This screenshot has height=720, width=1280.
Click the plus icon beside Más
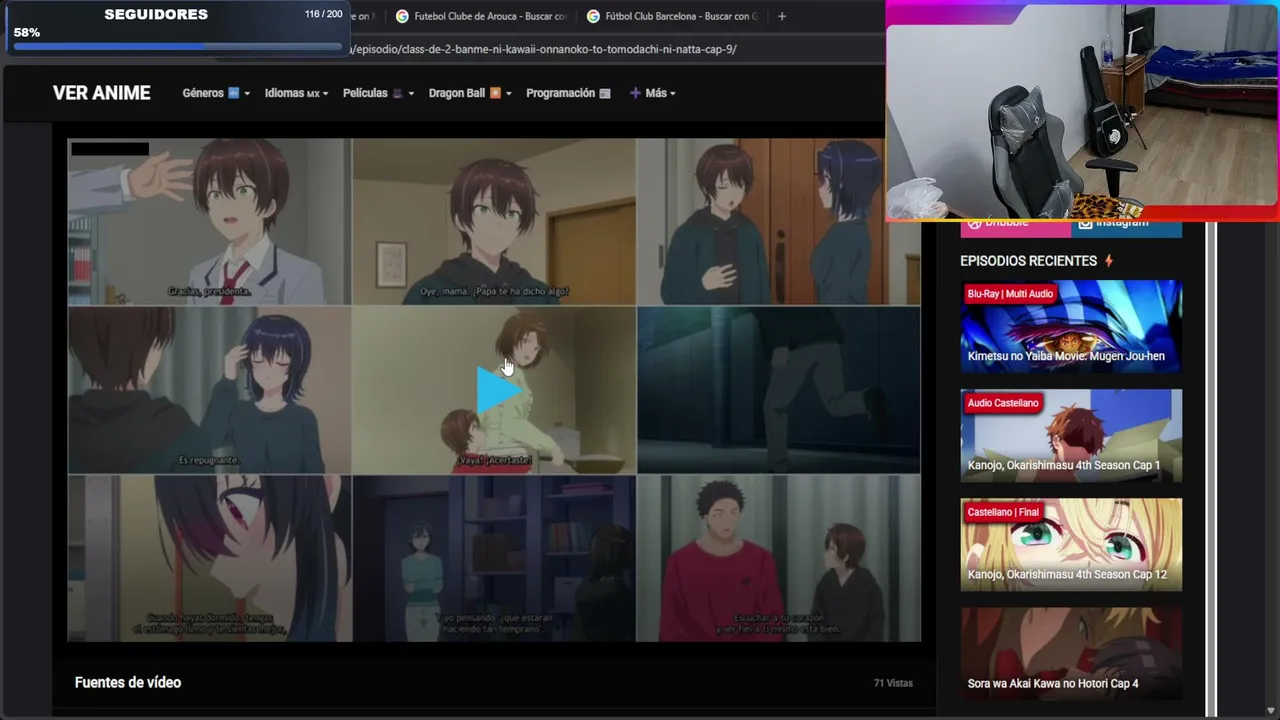pyautogui.click(x=635, y=93)
